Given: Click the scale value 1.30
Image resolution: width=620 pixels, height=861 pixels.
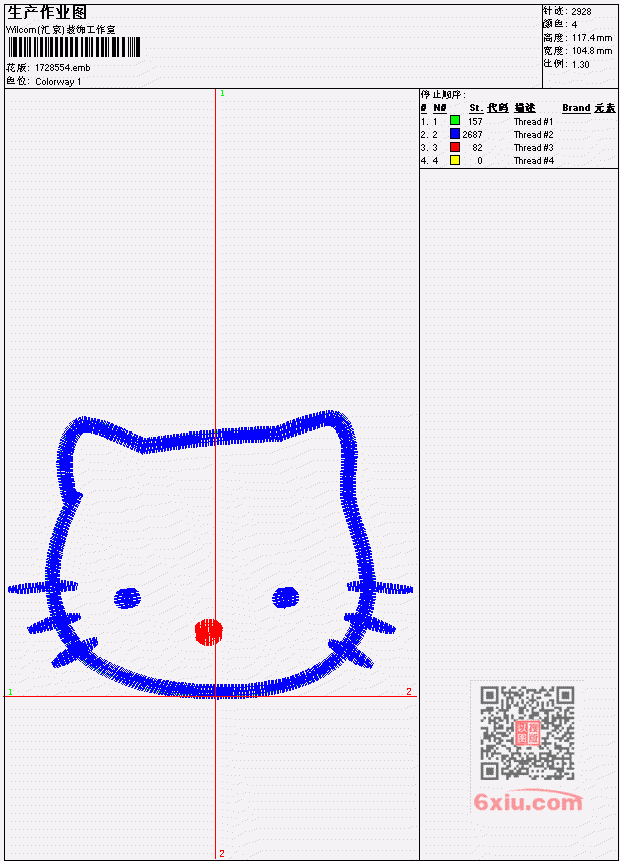Looking at the screenshot, I should (x=580, y=64).
